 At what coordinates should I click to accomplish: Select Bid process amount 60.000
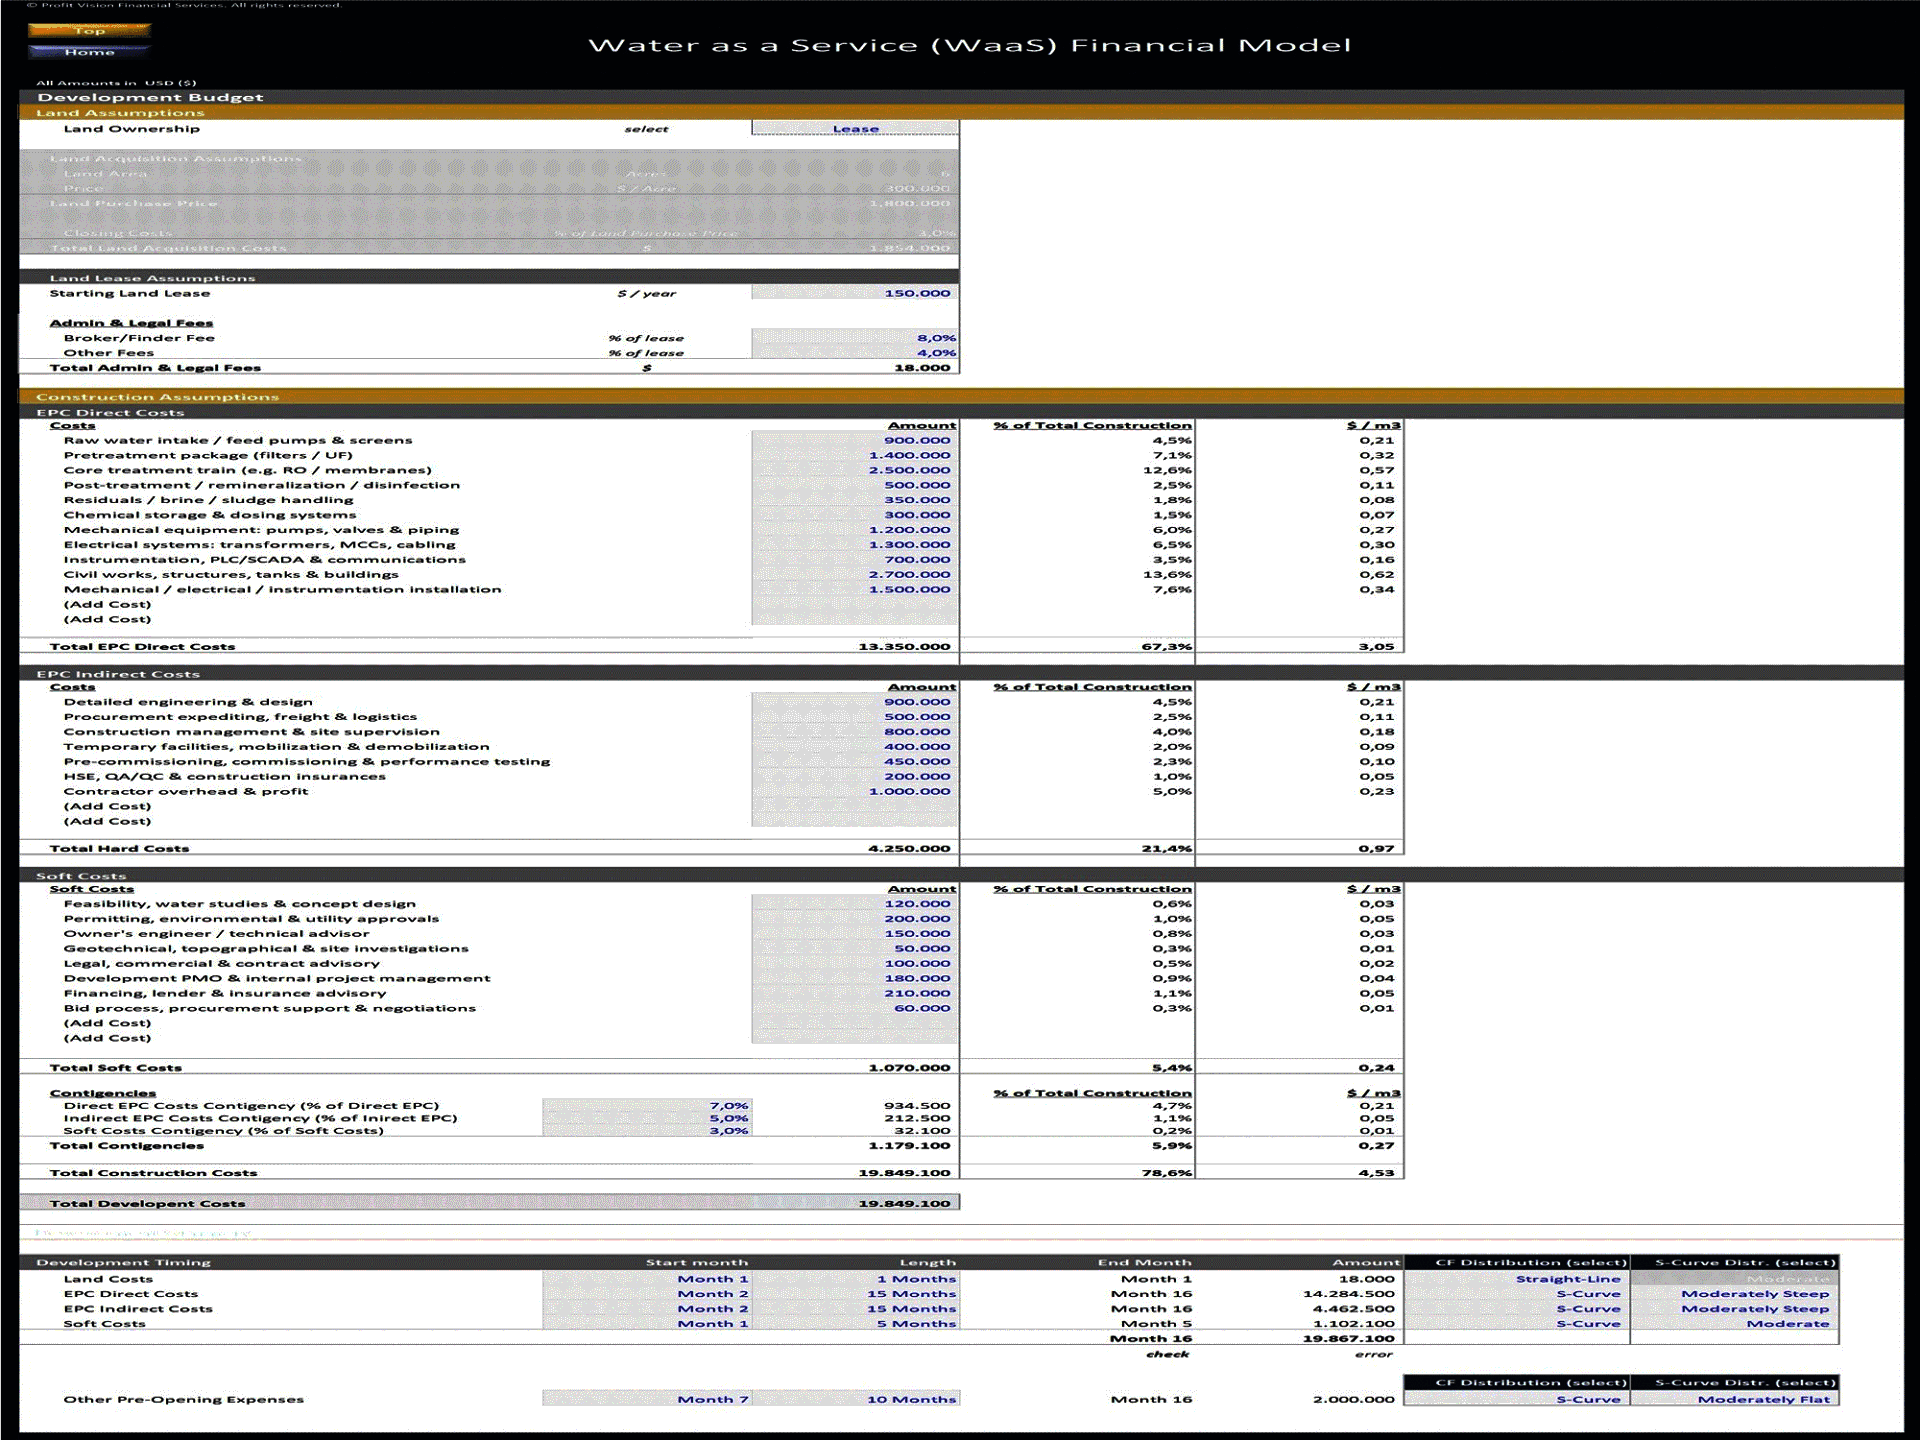click(x=855, y=1008)
